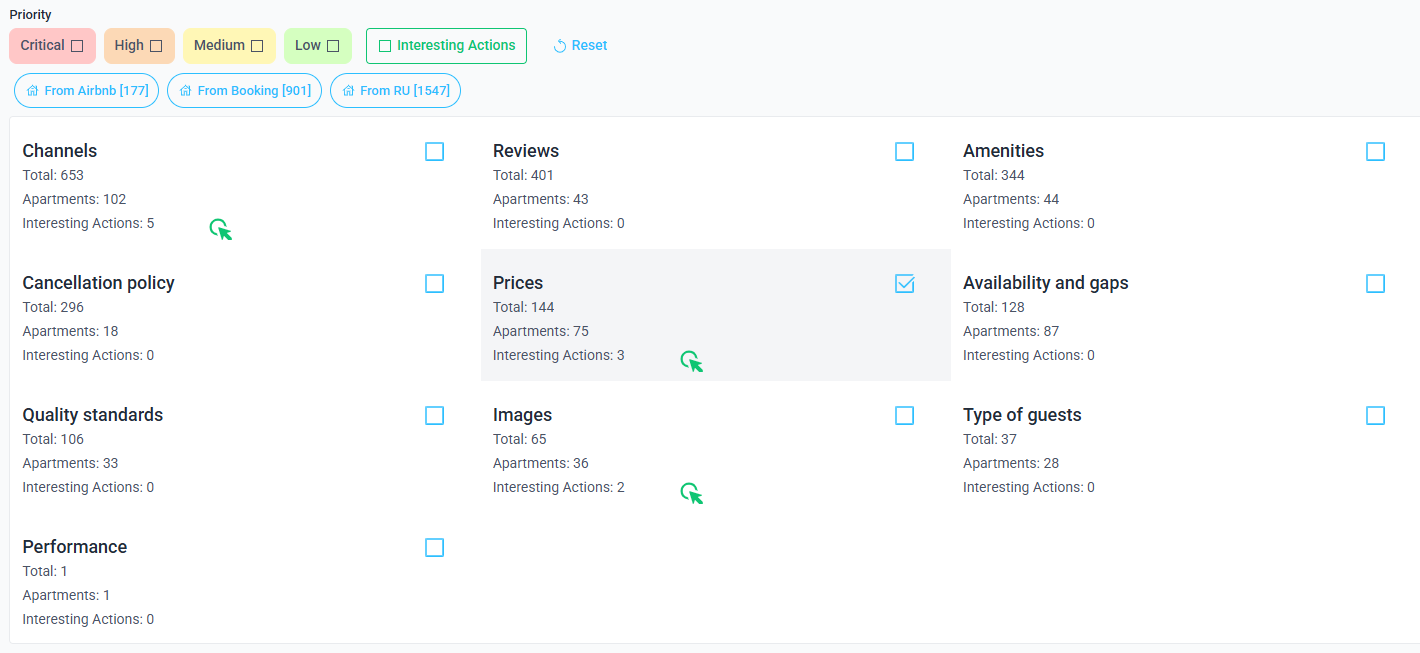Select the Performance category checkbox
Image resolution: width=1420 pixels, height=653 pixels.
coord(434,548)
